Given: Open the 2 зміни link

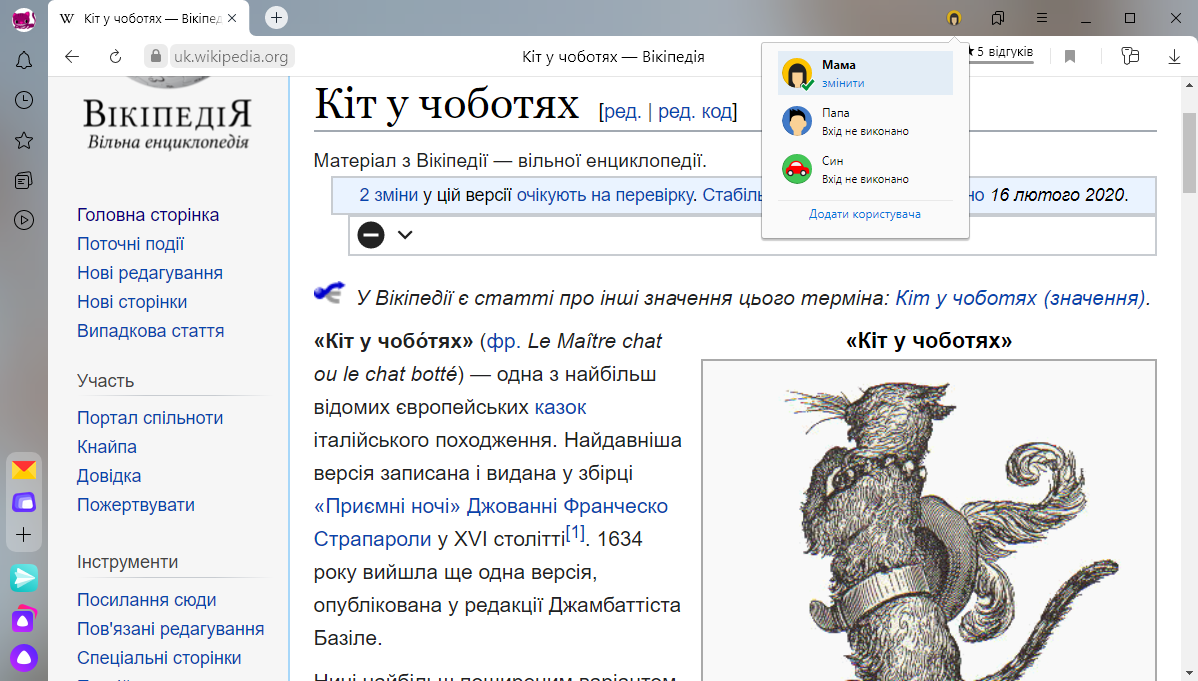Looking at the screenshot, I should pos(389,195).
